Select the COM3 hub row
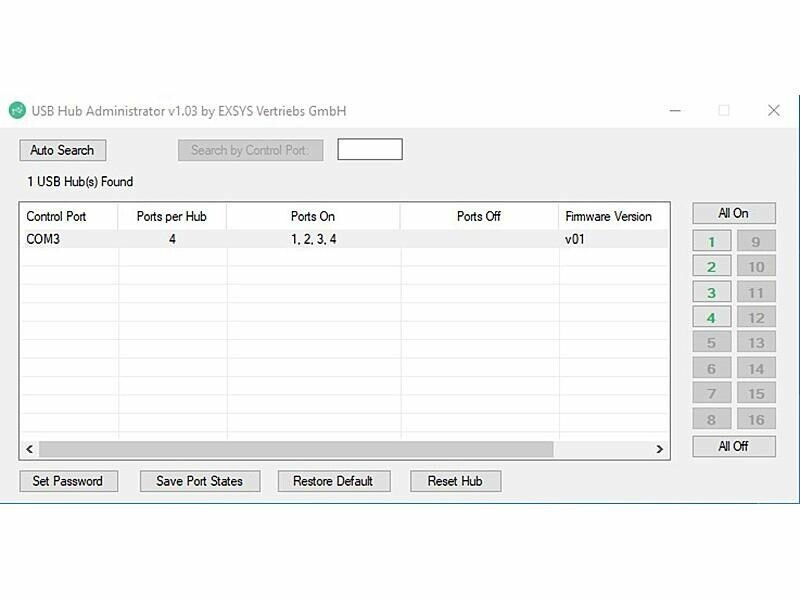This screenshot has height=600, width=800. coord(43,240)
